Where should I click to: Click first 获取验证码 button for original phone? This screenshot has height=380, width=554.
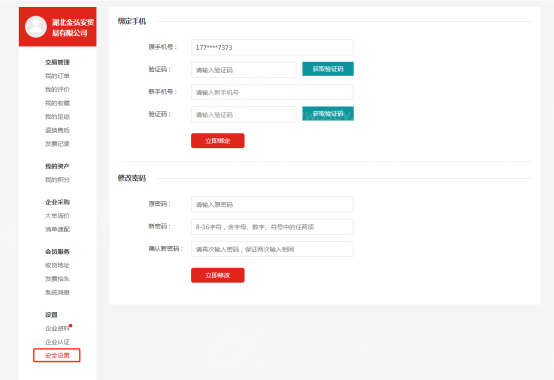[328, 69]
